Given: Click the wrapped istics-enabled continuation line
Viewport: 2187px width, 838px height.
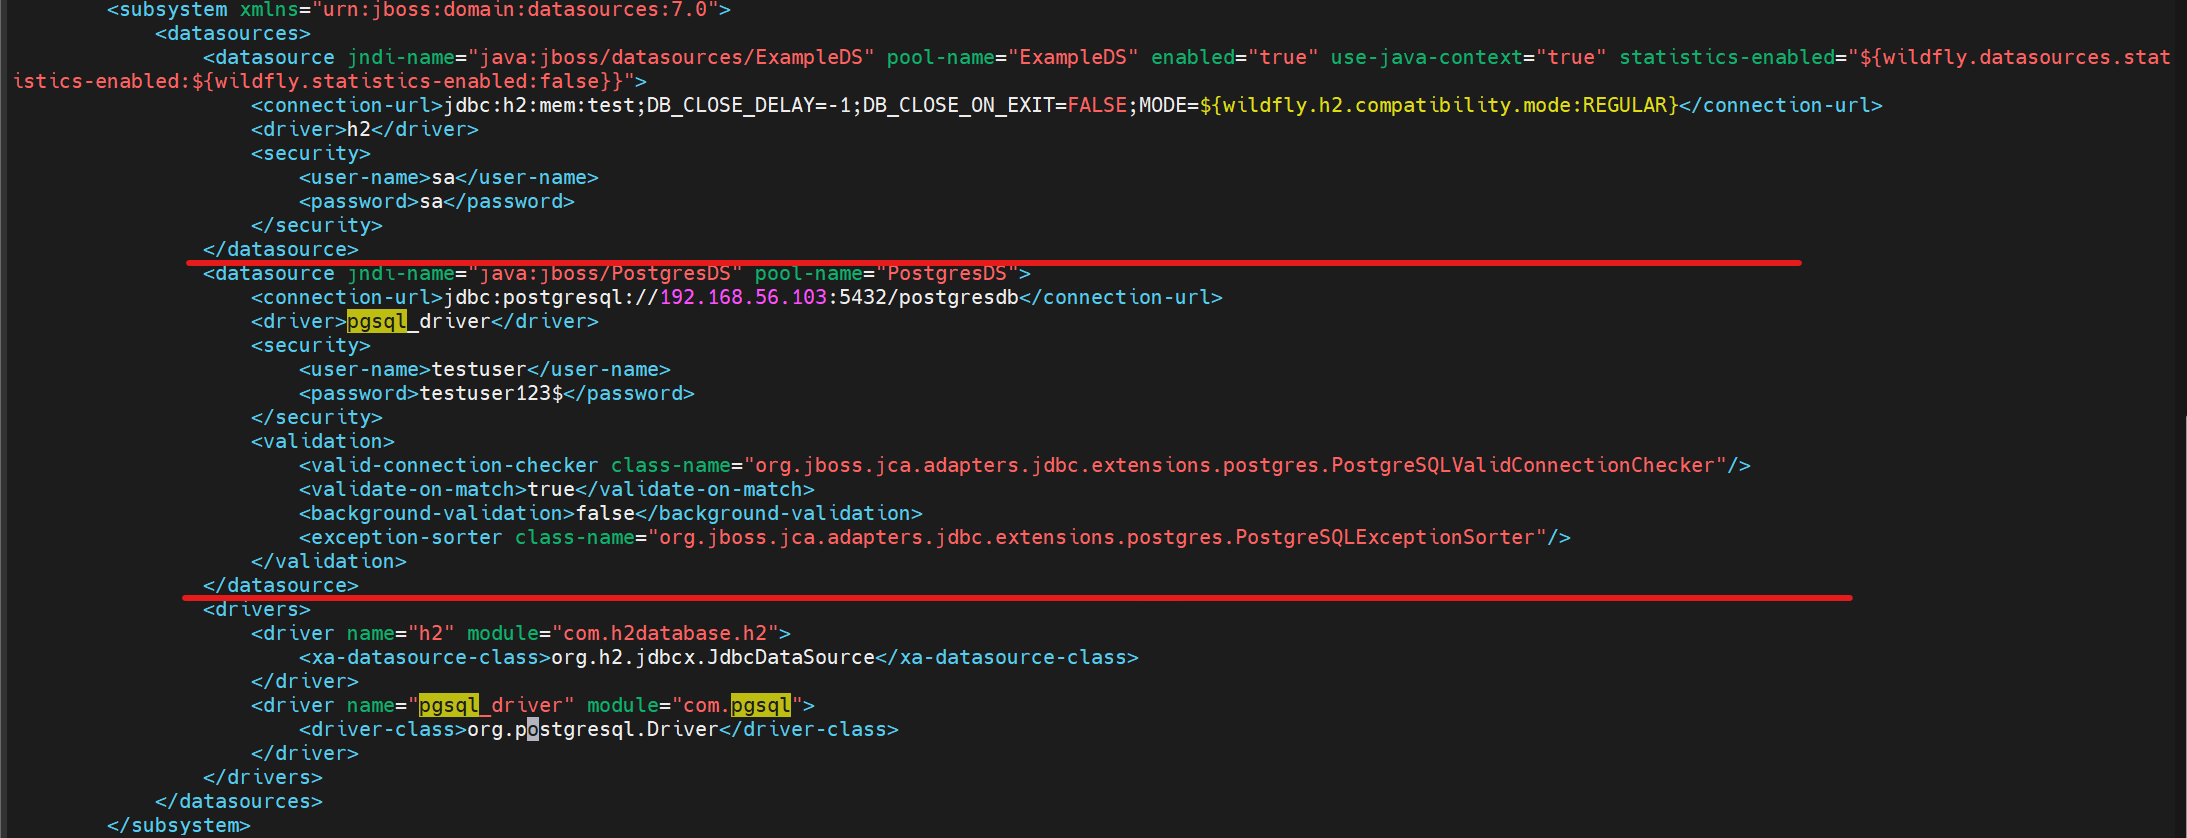Looking at the screenshot, I should pyautogui.click(x=330, y=82).
